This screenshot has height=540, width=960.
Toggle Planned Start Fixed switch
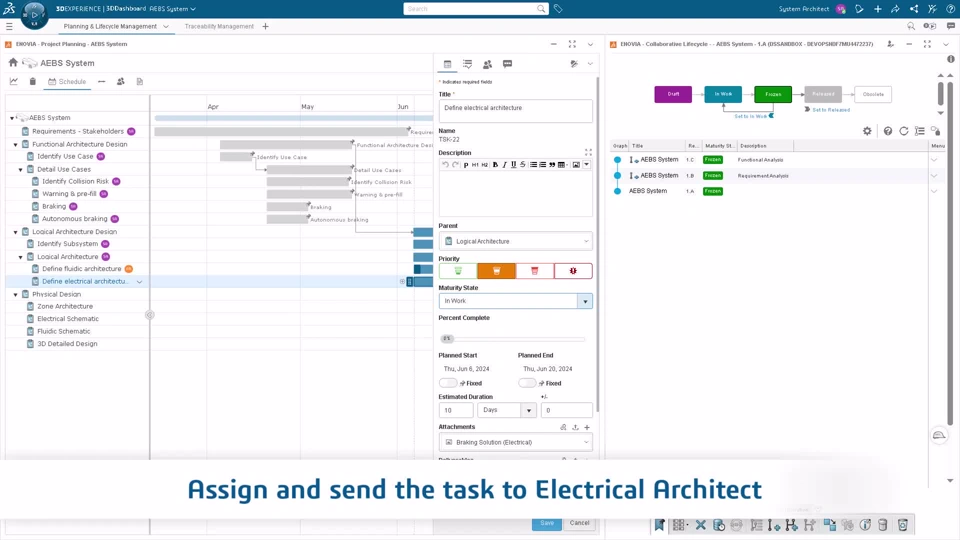click(x=448, y=383)
